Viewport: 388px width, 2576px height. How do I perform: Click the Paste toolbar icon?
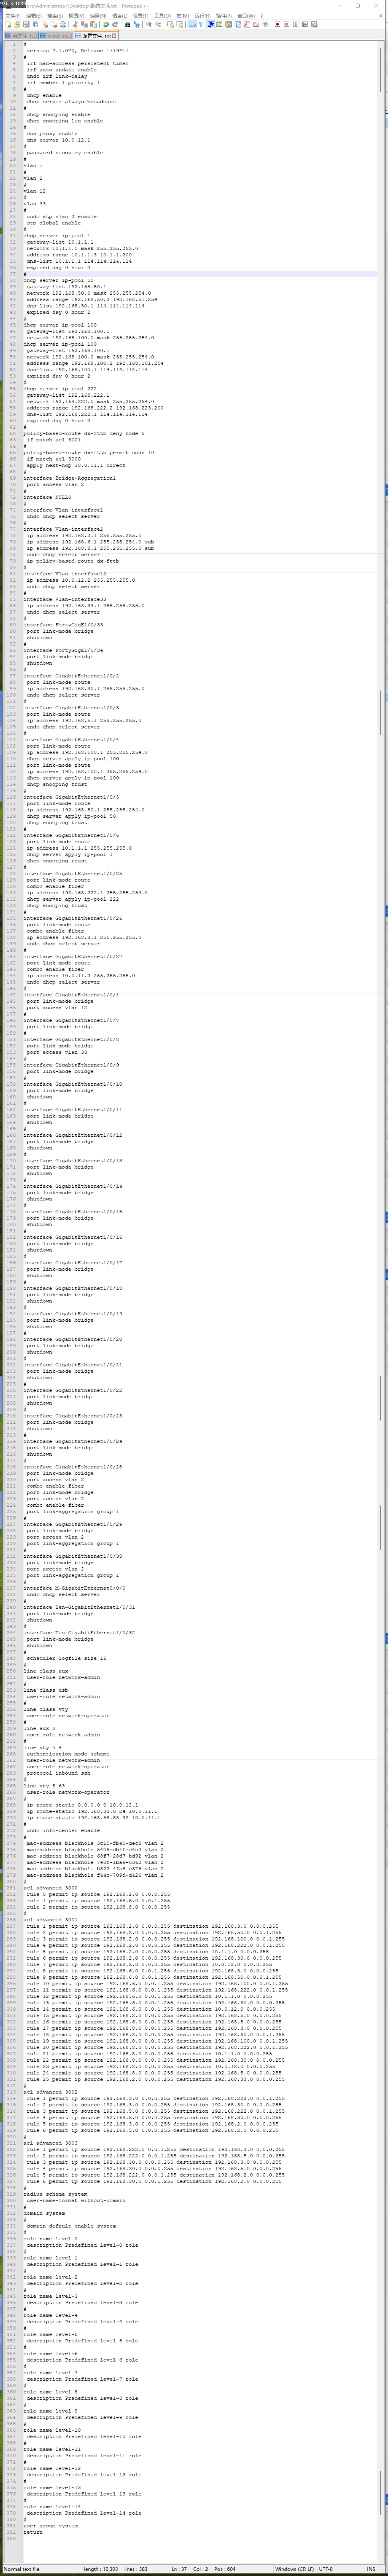pyautogui.click(x=93, y=24)
